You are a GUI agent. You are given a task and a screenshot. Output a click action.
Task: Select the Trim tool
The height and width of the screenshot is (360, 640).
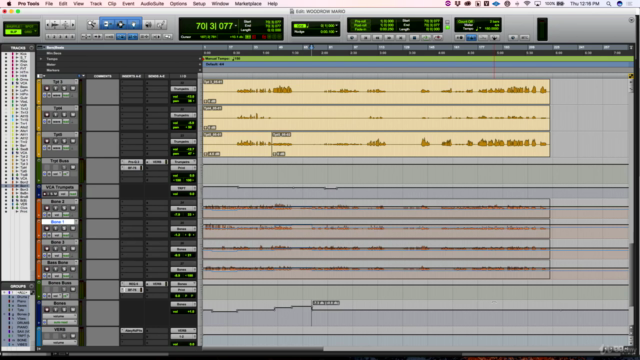tap(107, 25)
